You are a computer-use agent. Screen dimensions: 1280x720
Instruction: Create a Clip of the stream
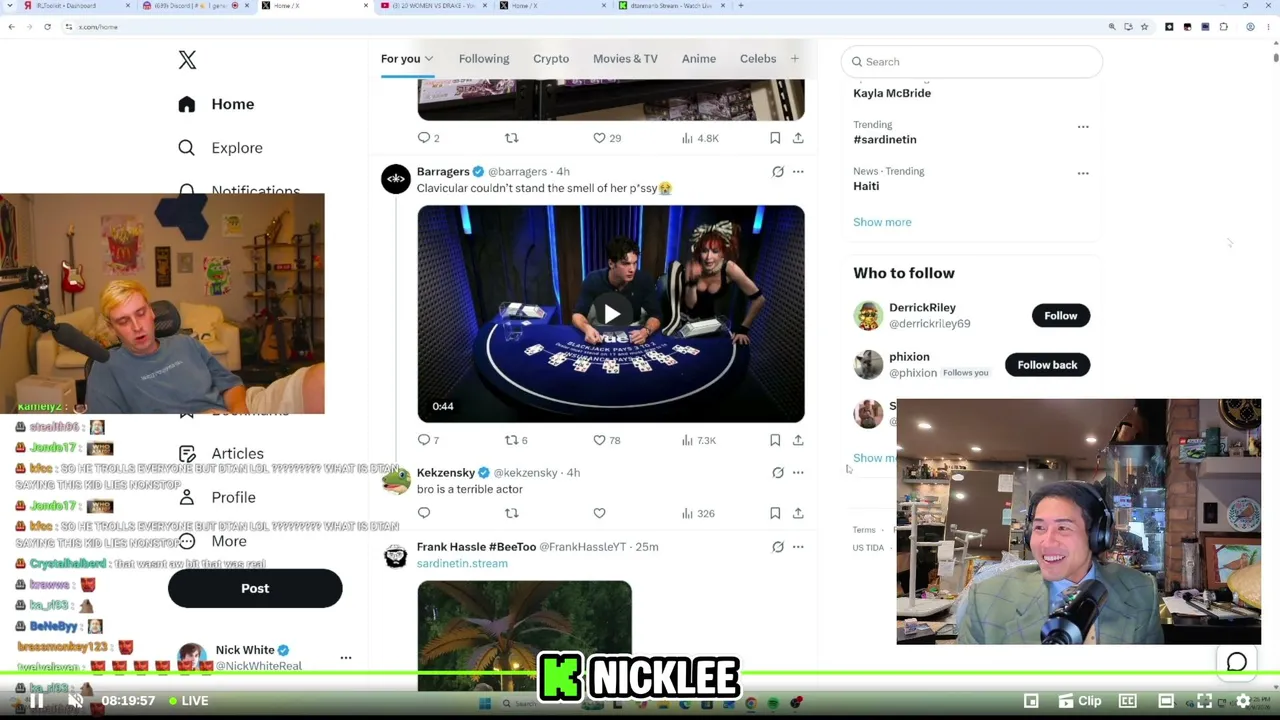click(x=1080, y=701)
